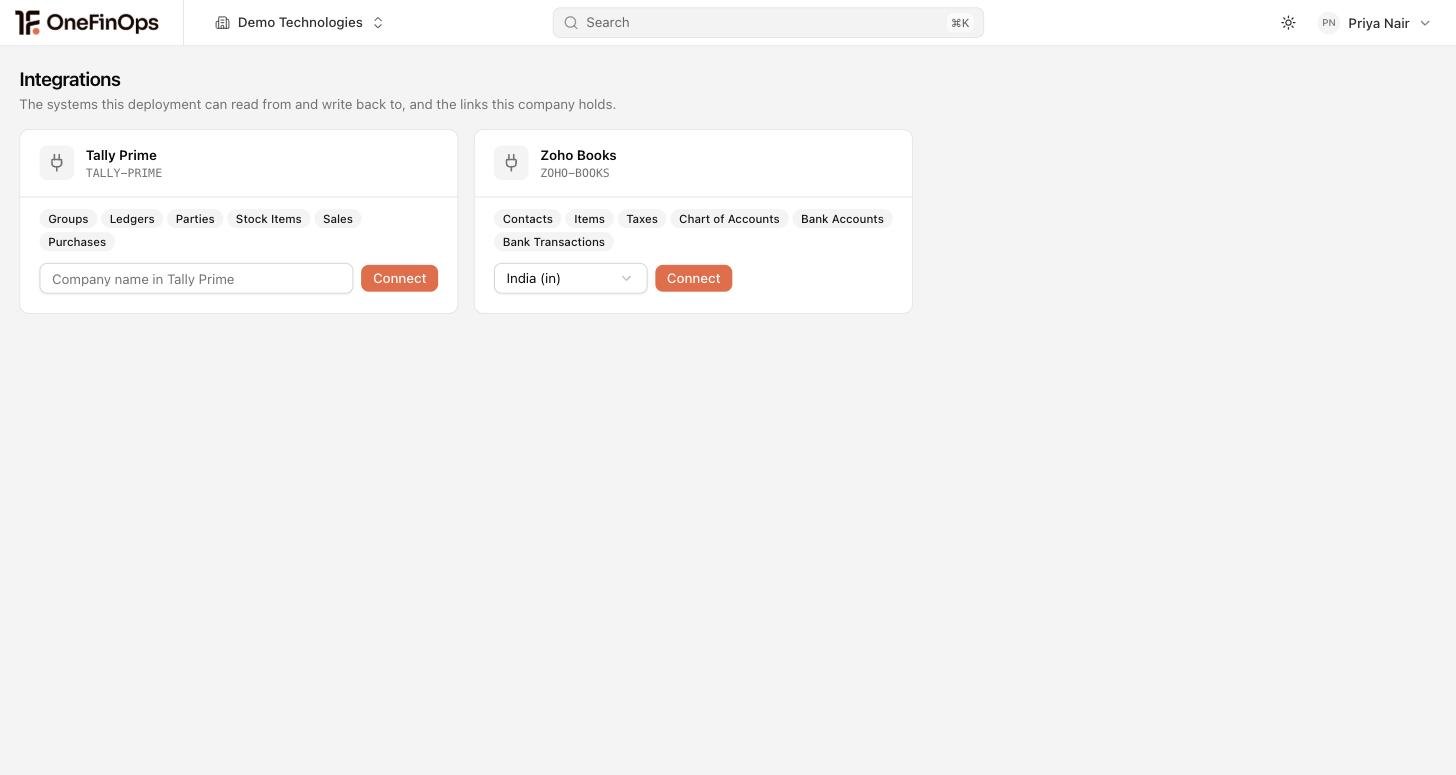Click the Contacts tag
The image size is (1456, 775).
527,219
